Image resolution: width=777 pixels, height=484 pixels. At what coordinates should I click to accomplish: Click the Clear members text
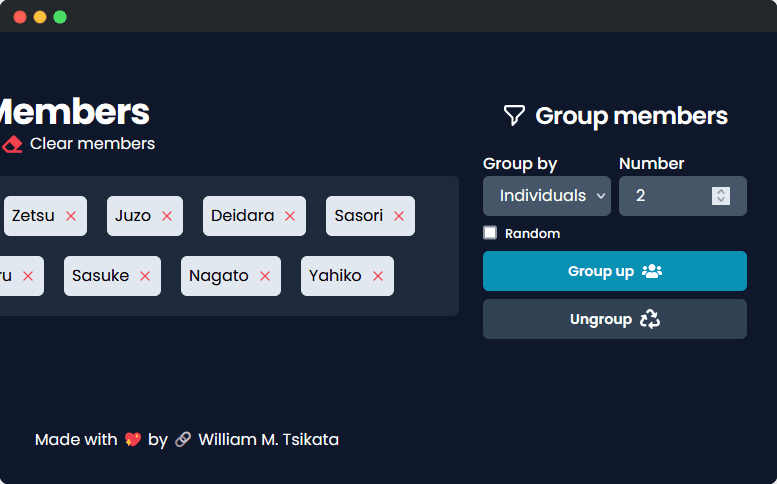coord(92,144)
